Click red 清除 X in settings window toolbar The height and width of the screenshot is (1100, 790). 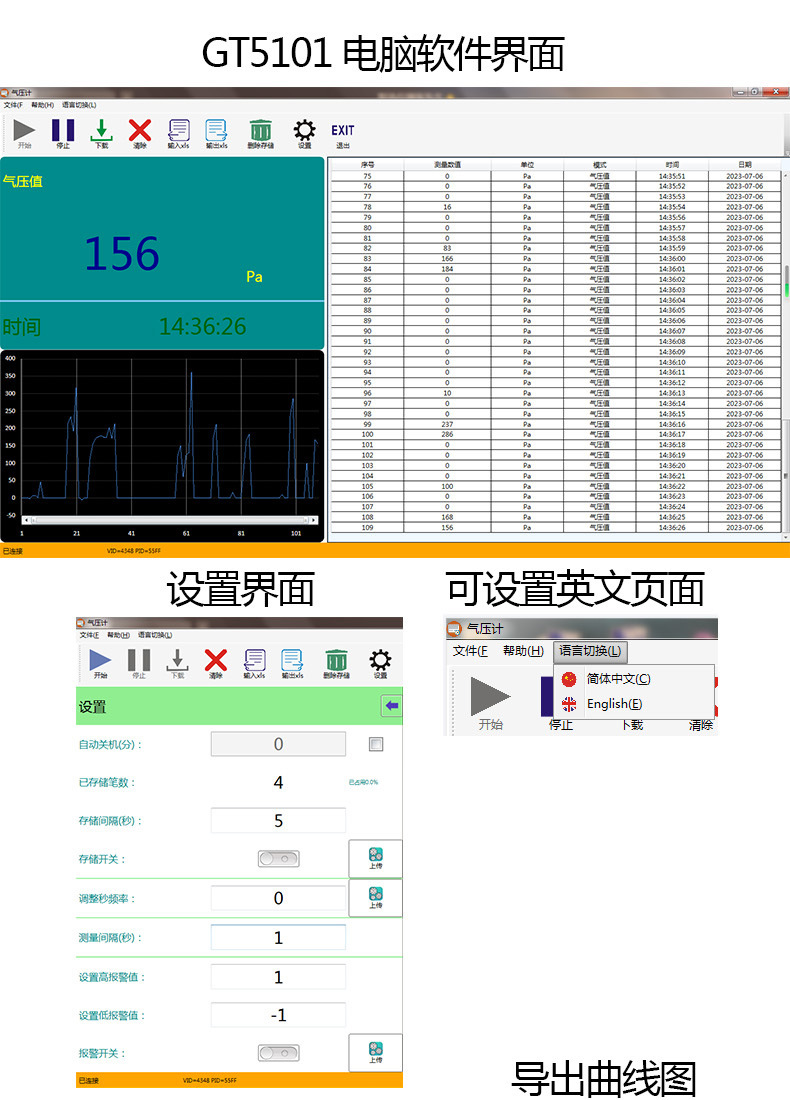[215, 659]
